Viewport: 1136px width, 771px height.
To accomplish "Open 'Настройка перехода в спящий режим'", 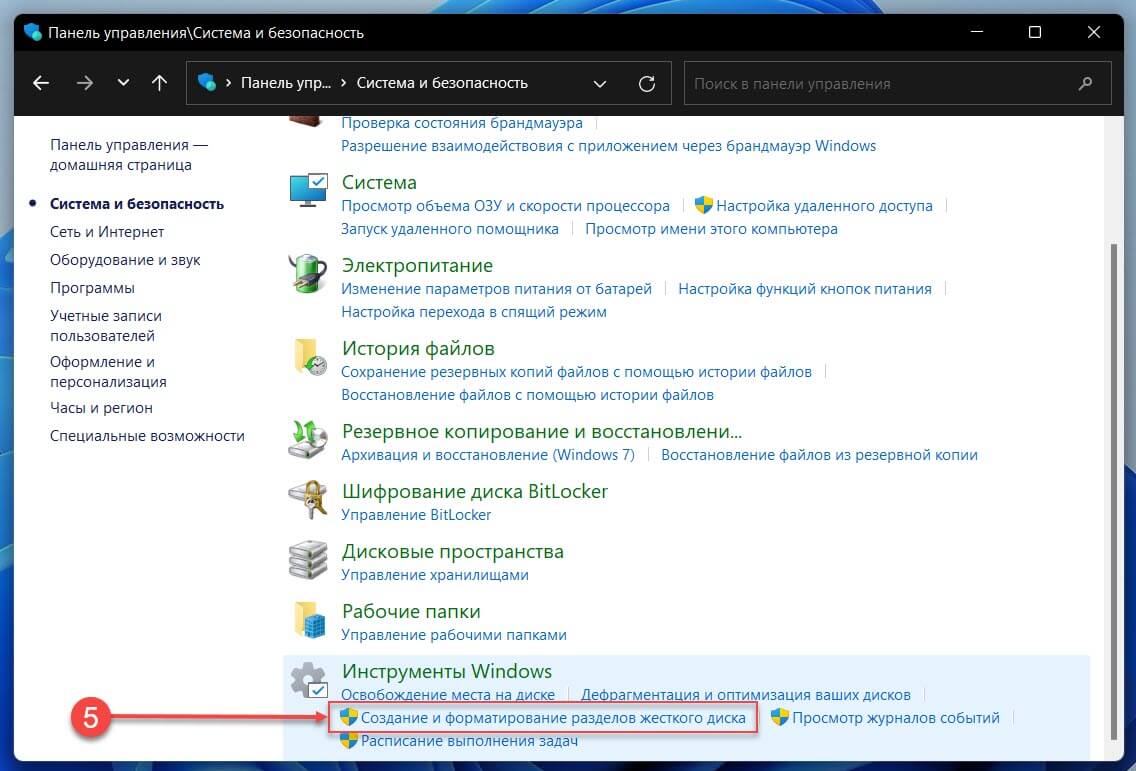I will tap(474, 312).
